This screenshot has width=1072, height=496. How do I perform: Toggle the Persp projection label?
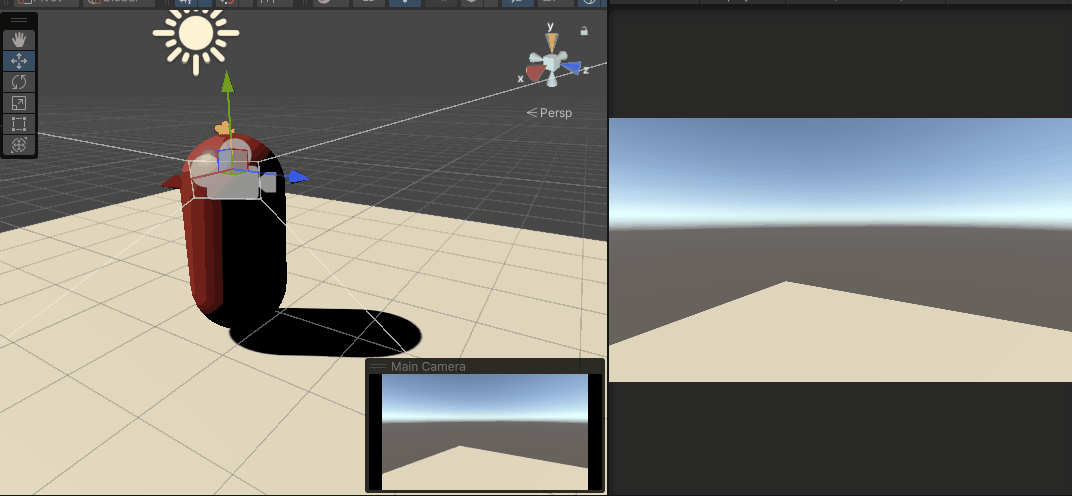(x=549, y=113)
